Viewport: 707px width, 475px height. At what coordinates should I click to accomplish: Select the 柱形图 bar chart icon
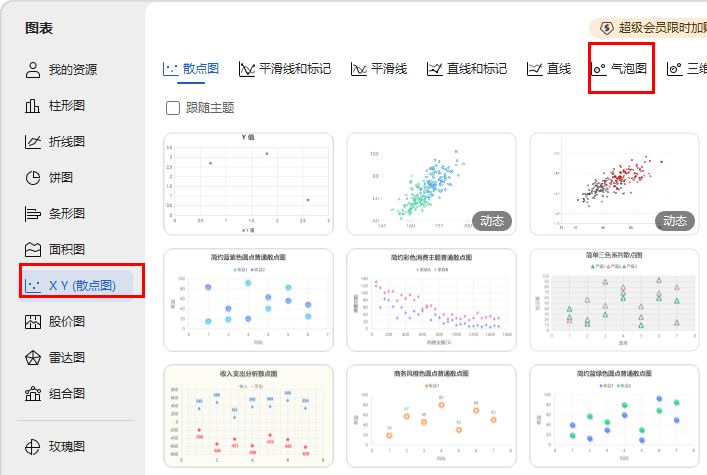[33, 106]
